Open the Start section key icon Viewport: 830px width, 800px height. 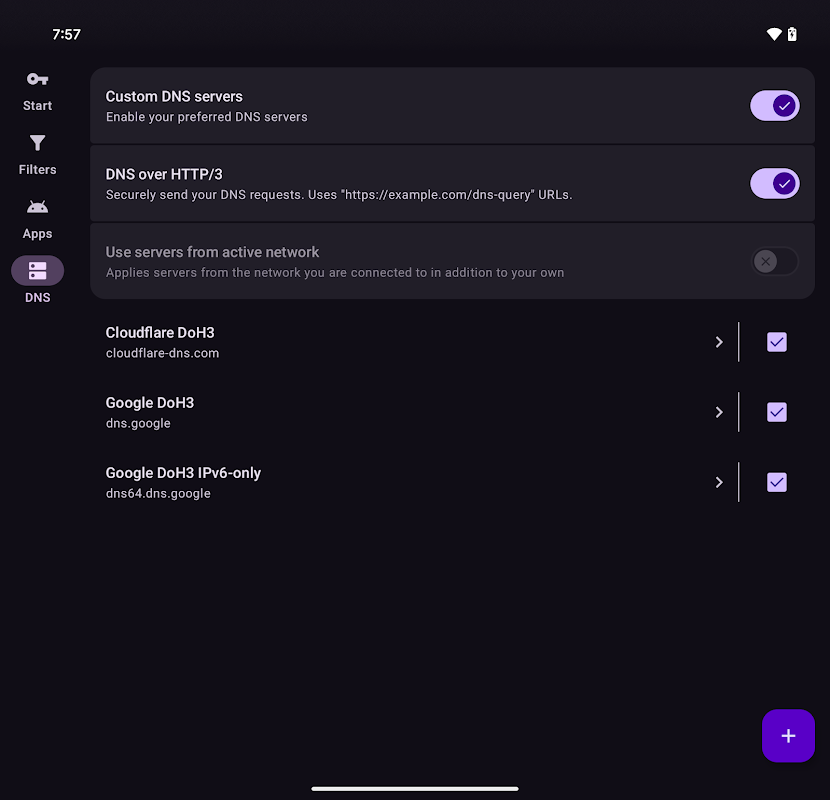pyautogui.click(x=37, y=79)
